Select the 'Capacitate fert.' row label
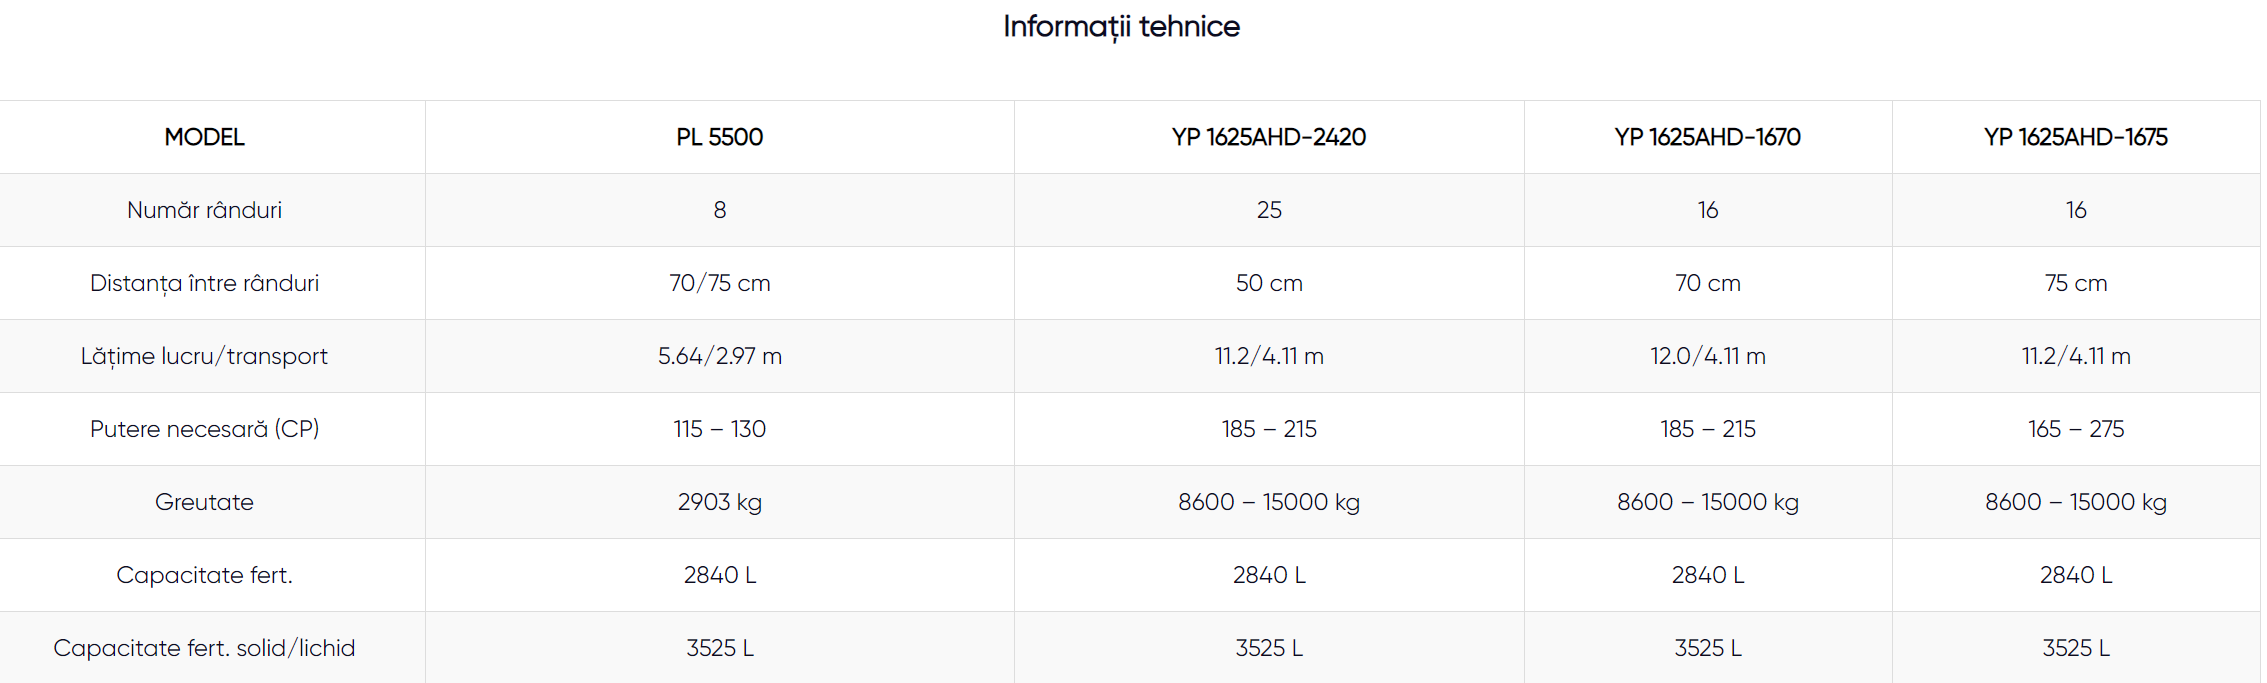Screen dimensions: 2267x683 coord(204,575)
